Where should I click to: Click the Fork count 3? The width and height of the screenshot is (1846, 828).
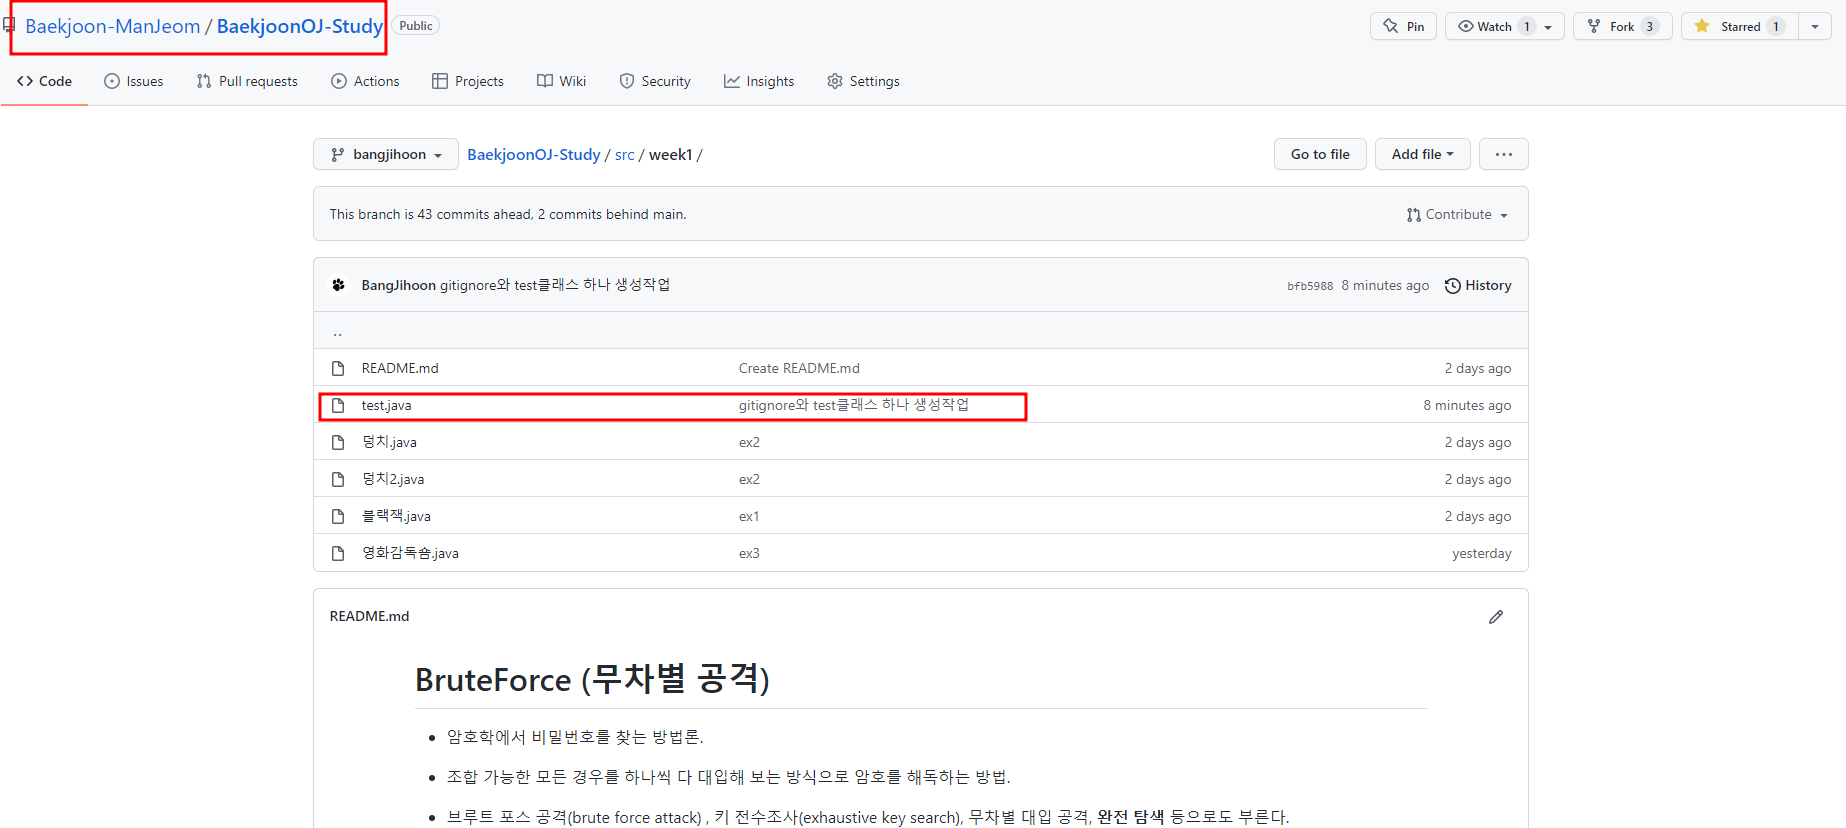[x=1649, y=26]
